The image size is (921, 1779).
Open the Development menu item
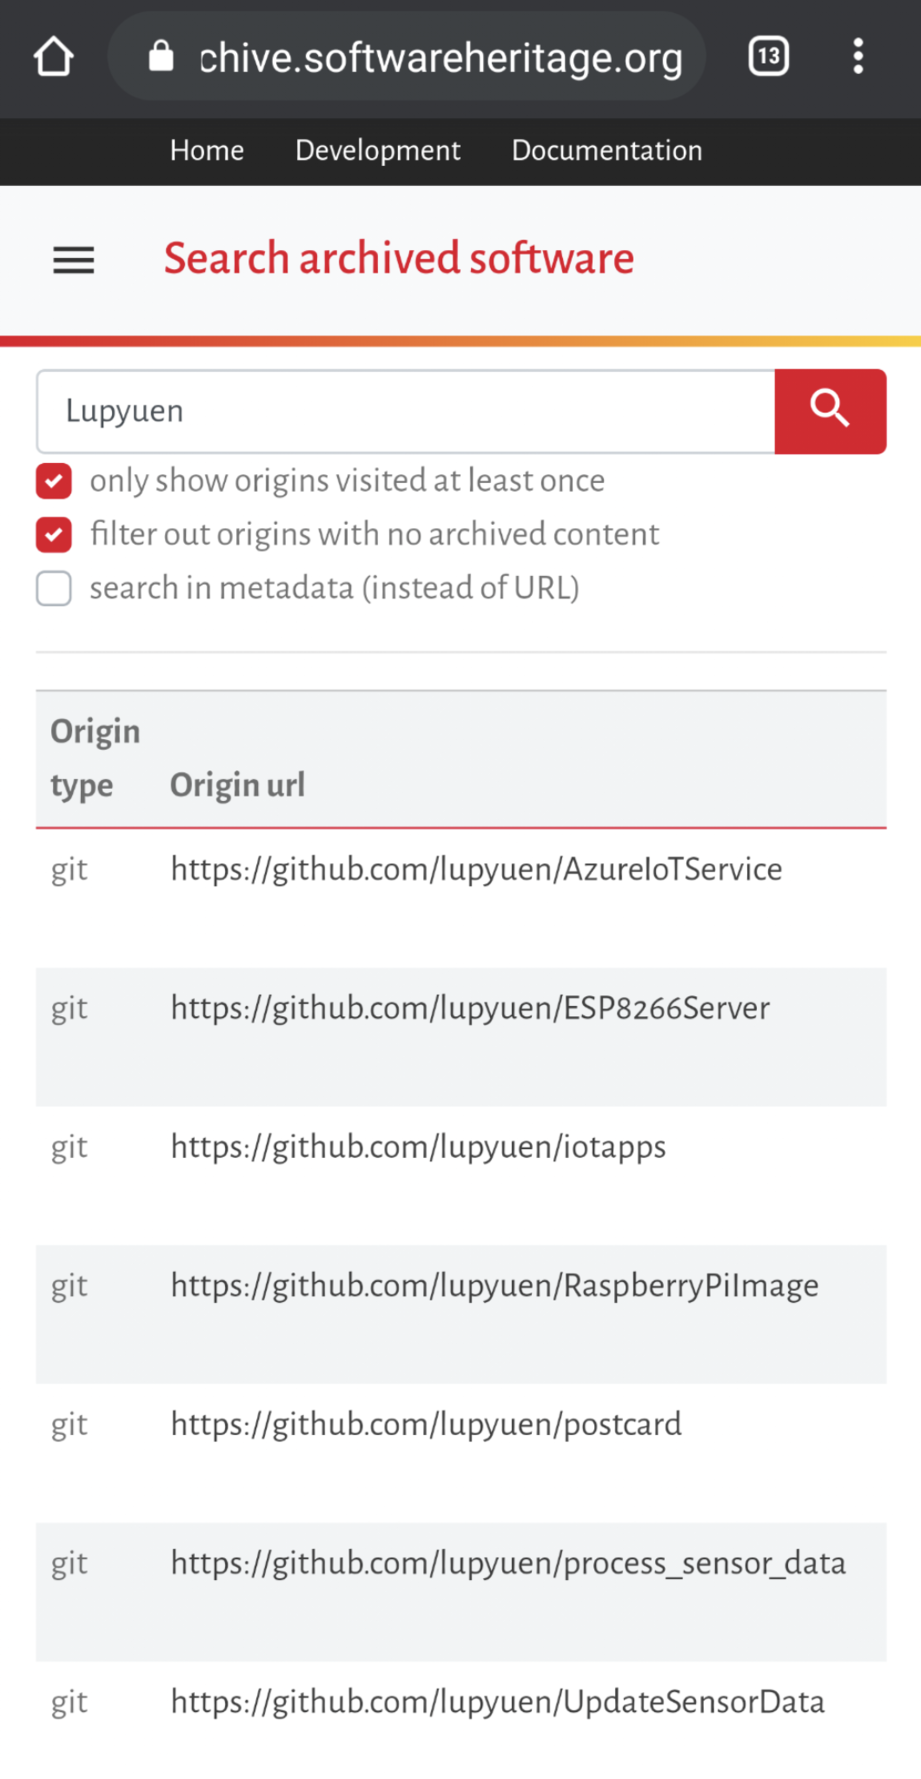pos(378,151)
